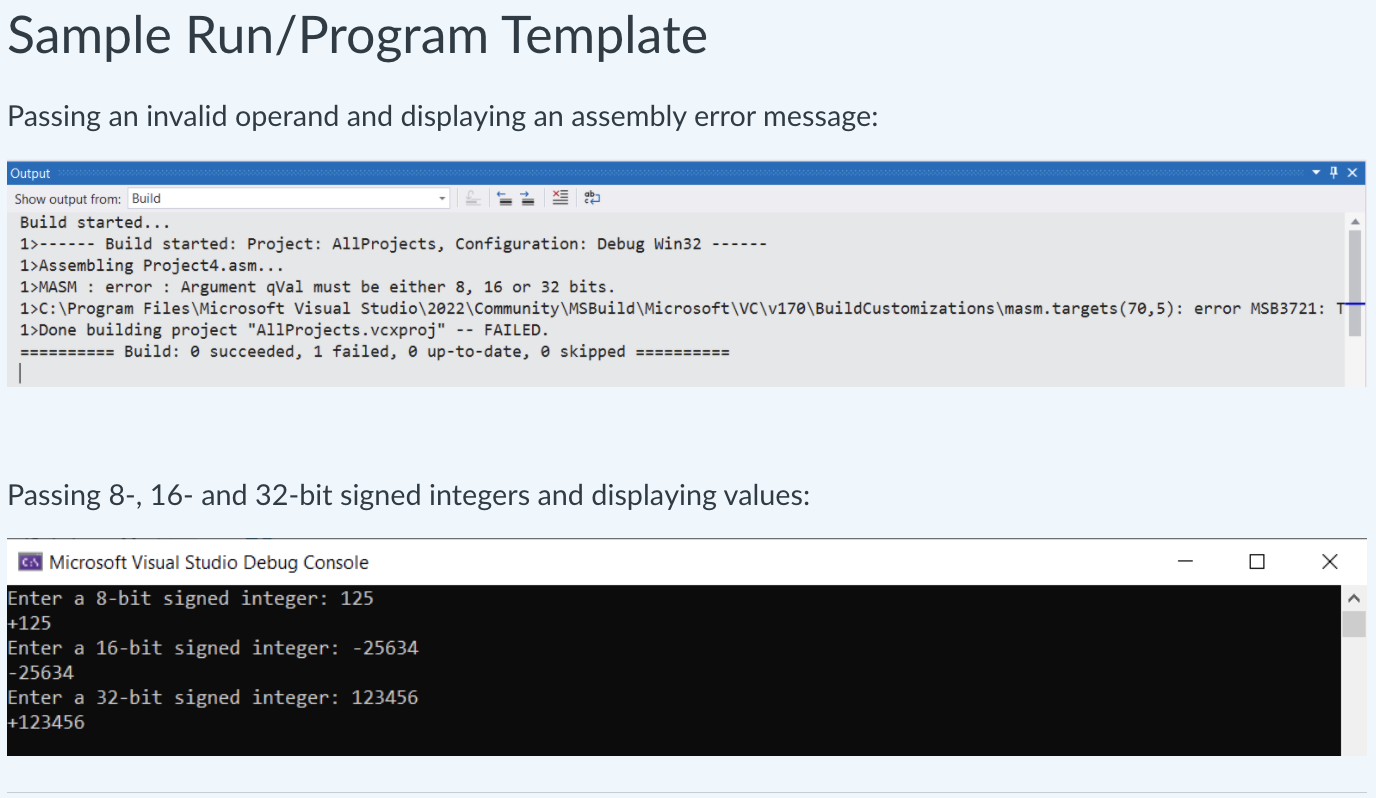Toggle visibility of the Output tool window

click(x=1353, y=172)
